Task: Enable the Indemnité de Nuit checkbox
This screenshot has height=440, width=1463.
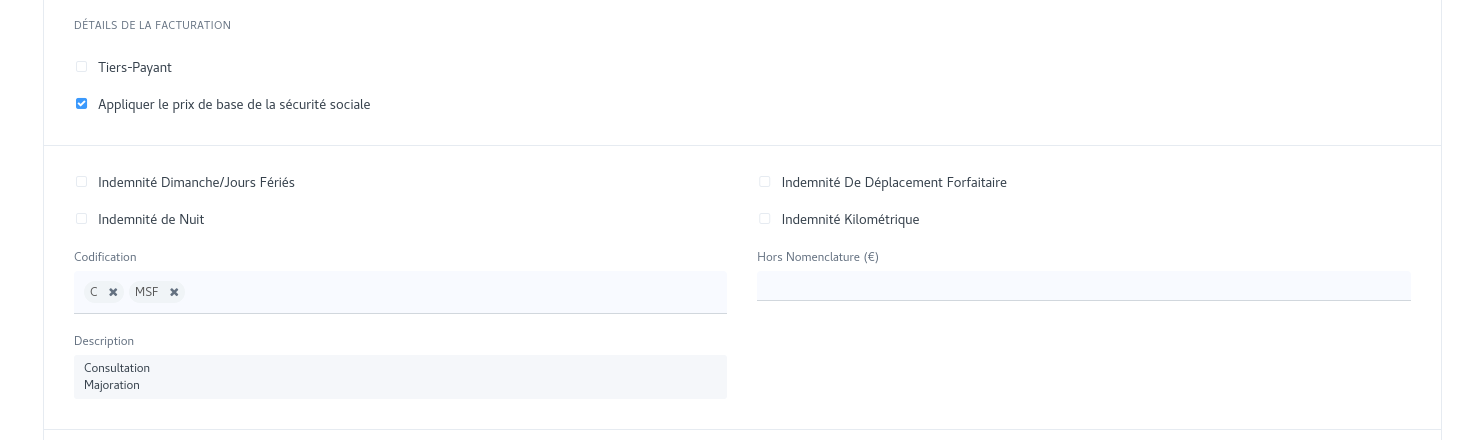Action: tap(82, 219)
